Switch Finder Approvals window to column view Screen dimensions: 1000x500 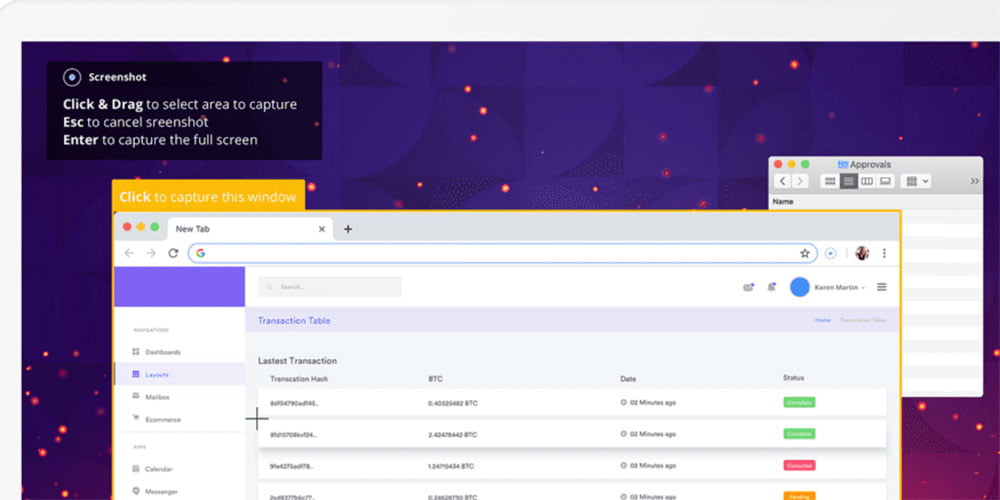[867, 181]
